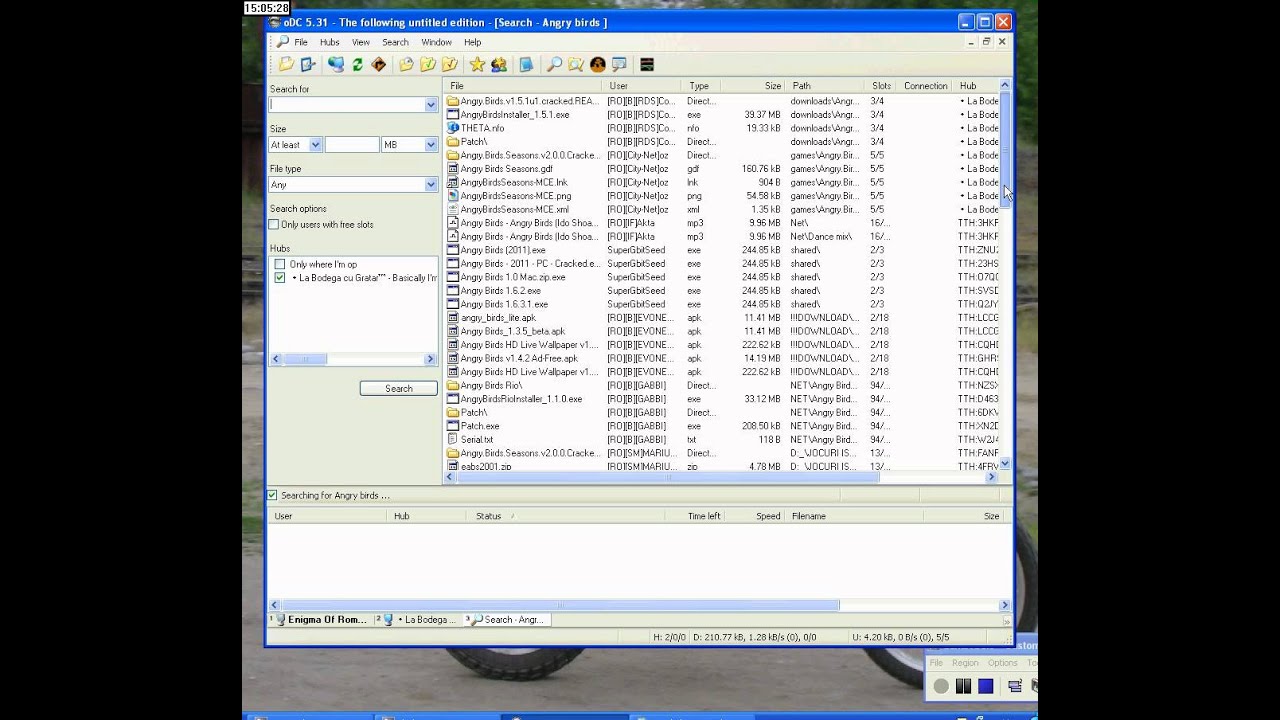This screenshot has height=720, width=1280.
Task: Expand the Search for history dropdown
Action: pos(431,105)
